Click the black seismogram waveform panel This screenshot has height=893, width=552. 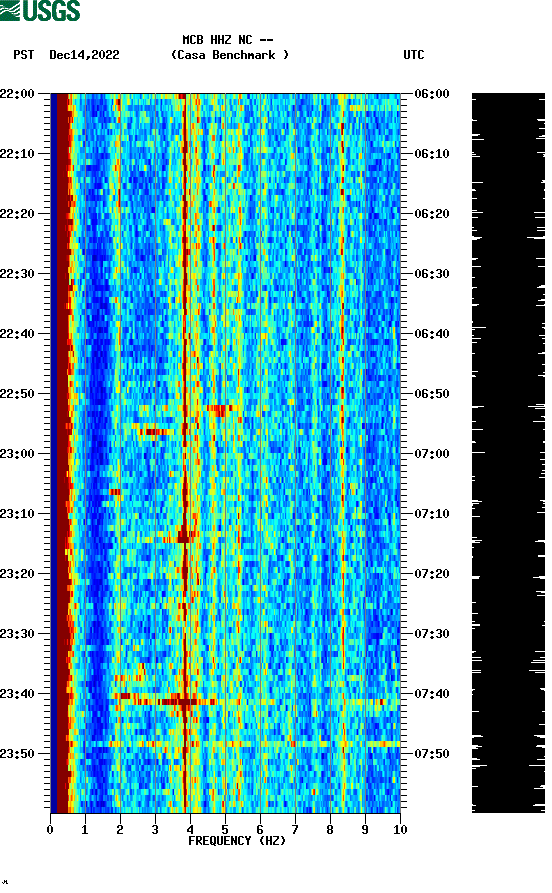click(508, 453)
